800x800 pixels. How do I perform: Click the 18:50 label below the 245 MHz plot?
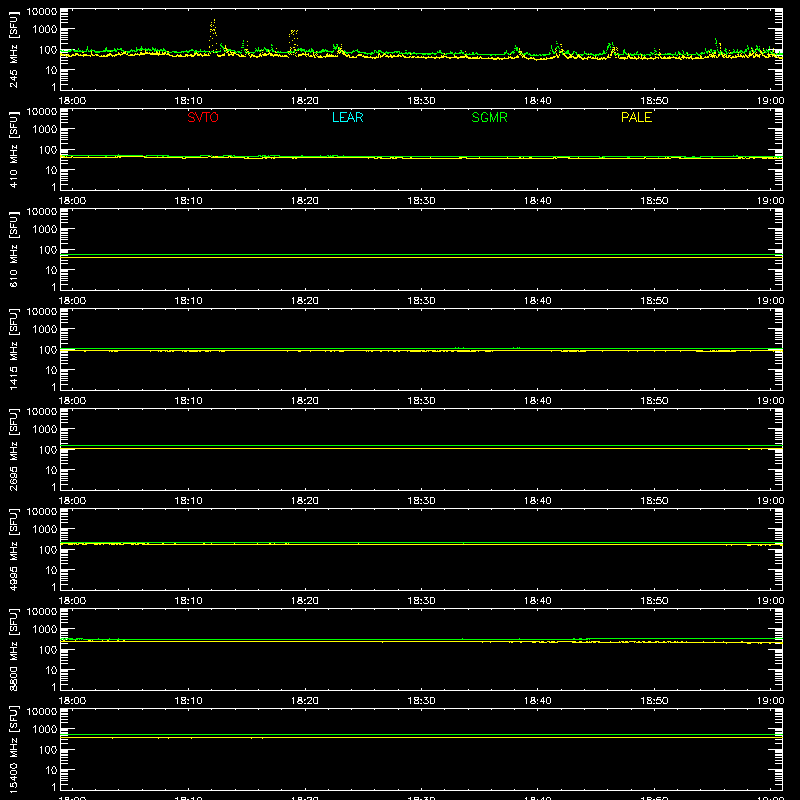click(x=654, y=101)
